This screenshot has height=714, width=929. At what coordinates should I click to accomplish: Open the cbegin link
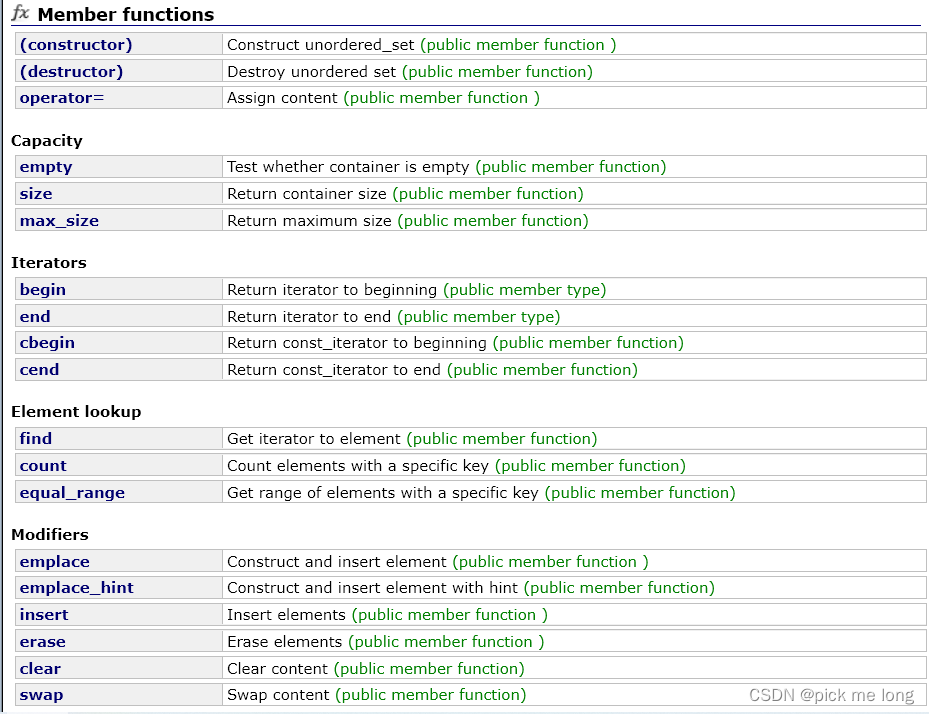[x=47, y=343]
